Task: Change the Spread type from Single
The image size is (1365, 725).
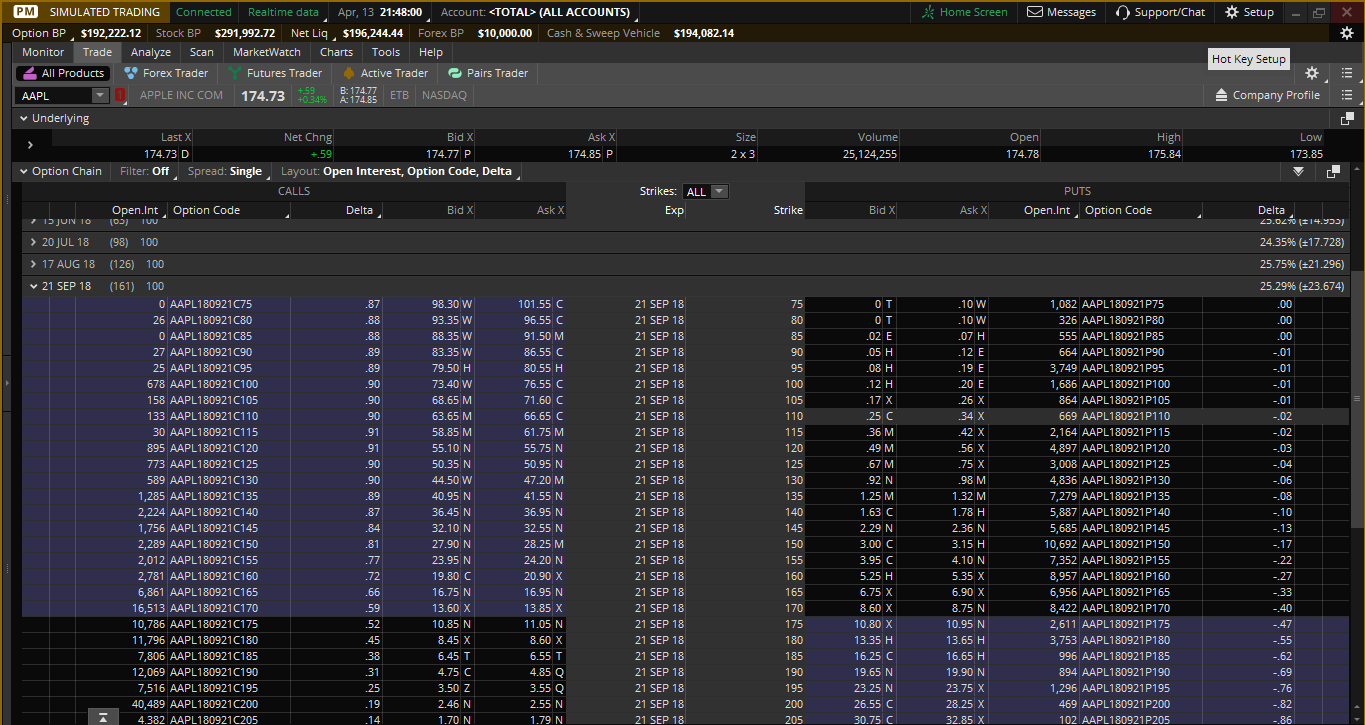Action: coord(225,171)
